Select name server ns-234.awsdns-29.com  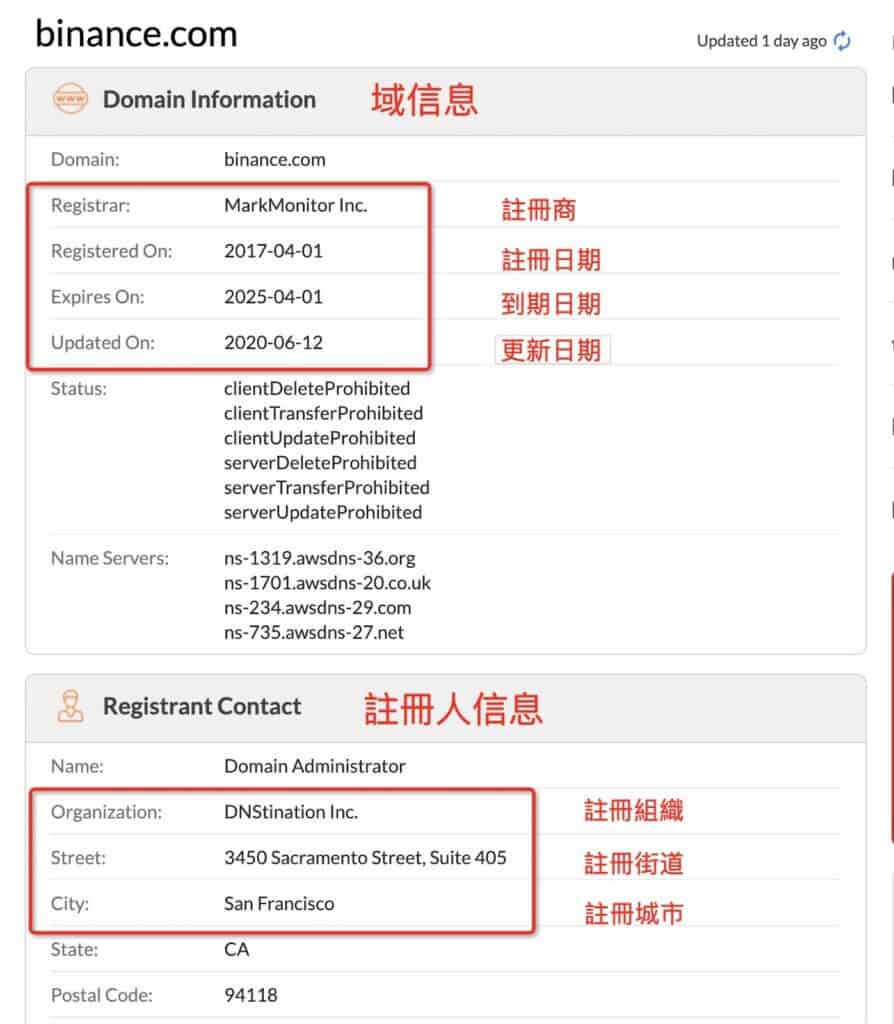tap(317, 608)
